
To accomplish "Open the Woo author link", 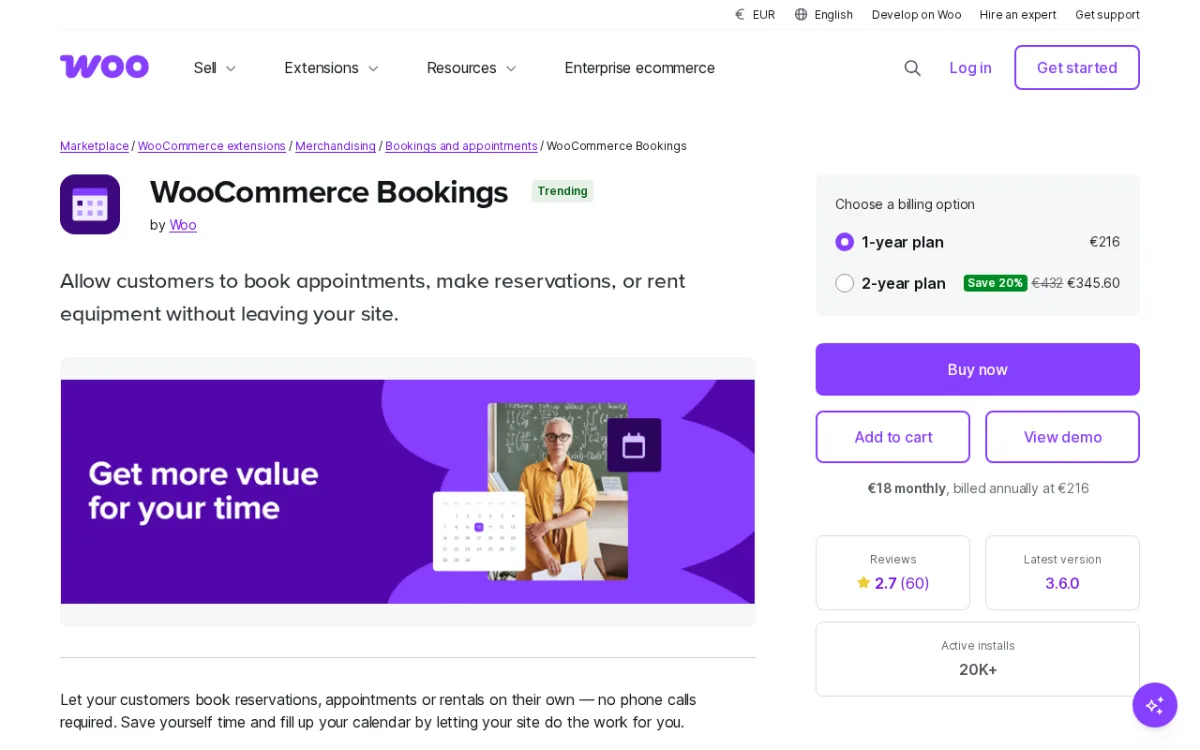I will 183,225.
